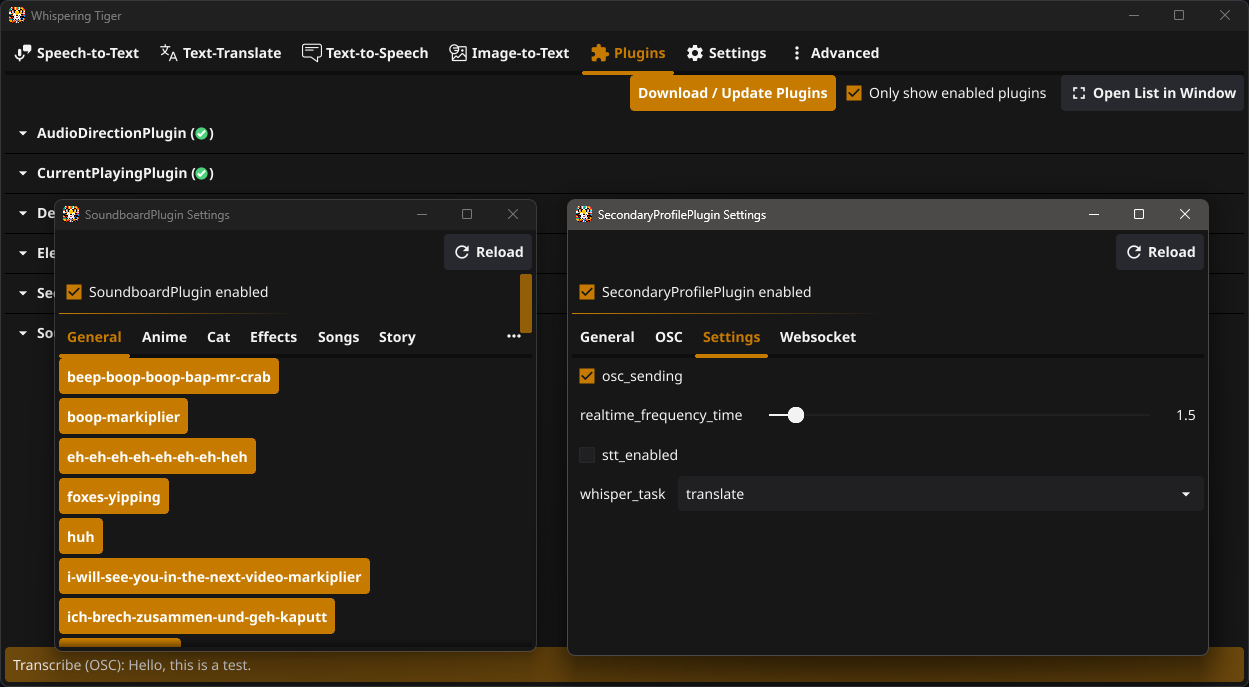This screenshot has height=687, width=1249.
Task: Open the soundboard tab overflow menu
Action: (514, 336)
